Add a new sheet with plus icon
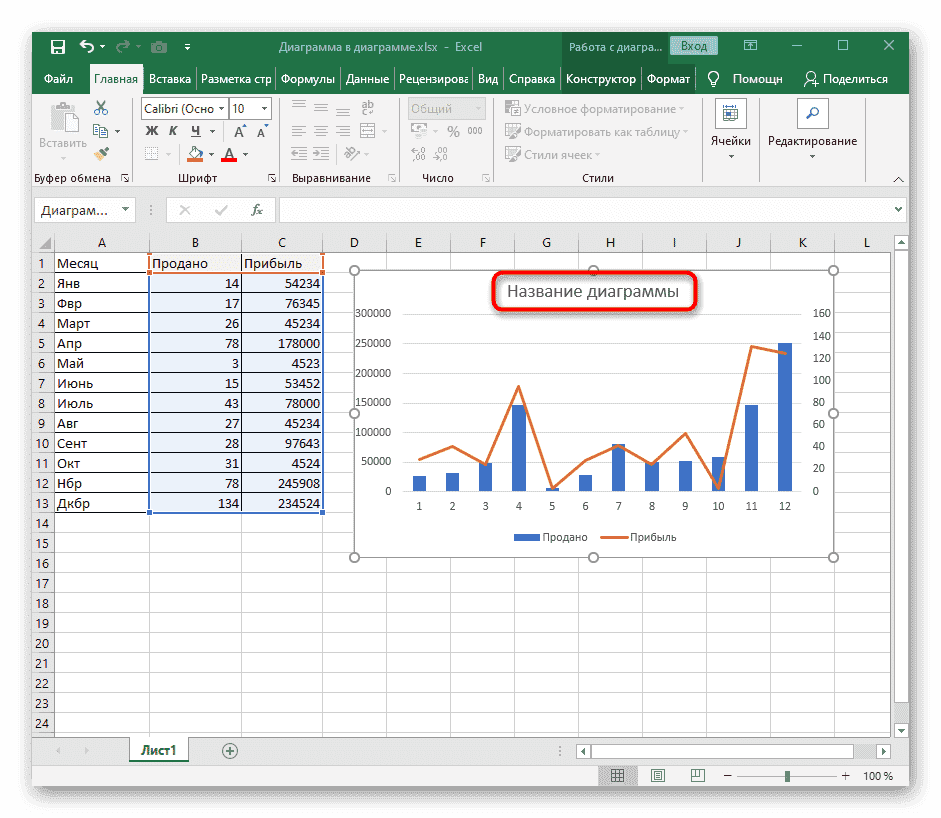Image resolution: width=941 pixels, height=818 pixels. click(x=230, y=750)
